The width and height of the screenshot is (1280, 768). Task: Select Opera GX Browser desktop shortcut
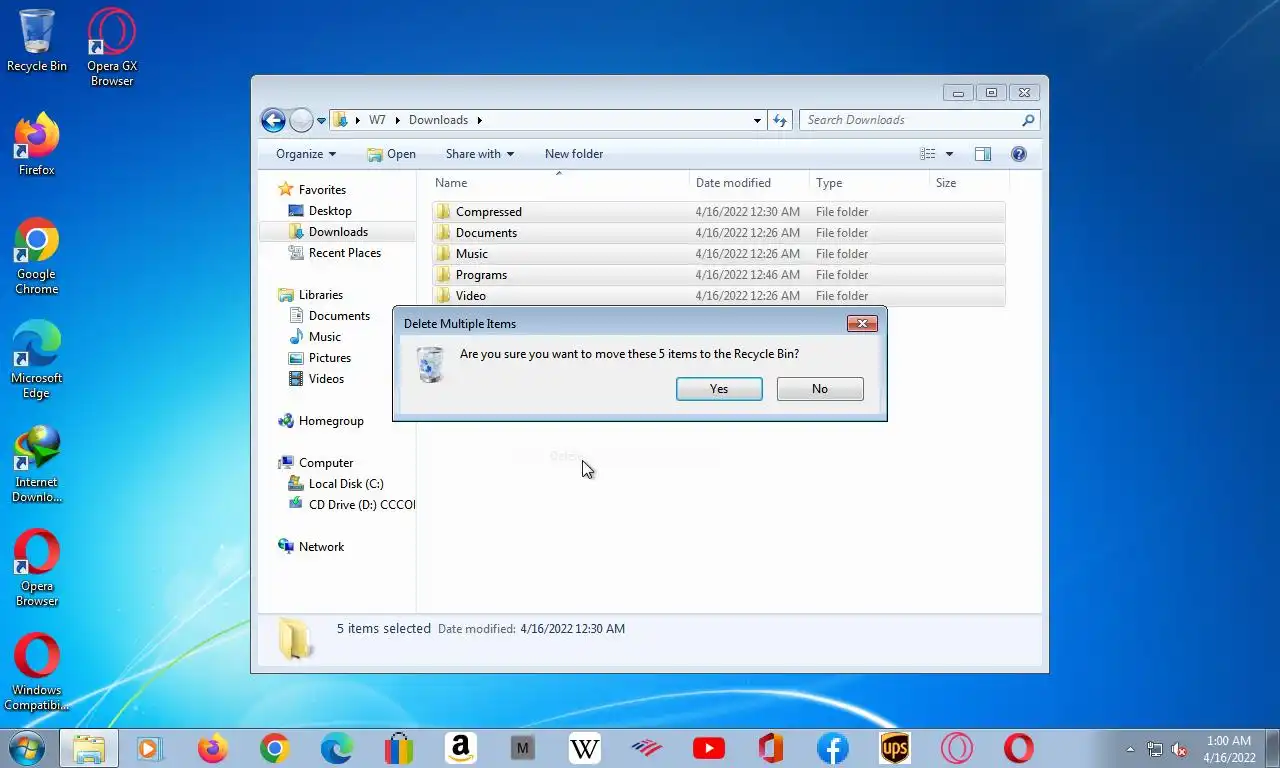click(x=112, y=47)
